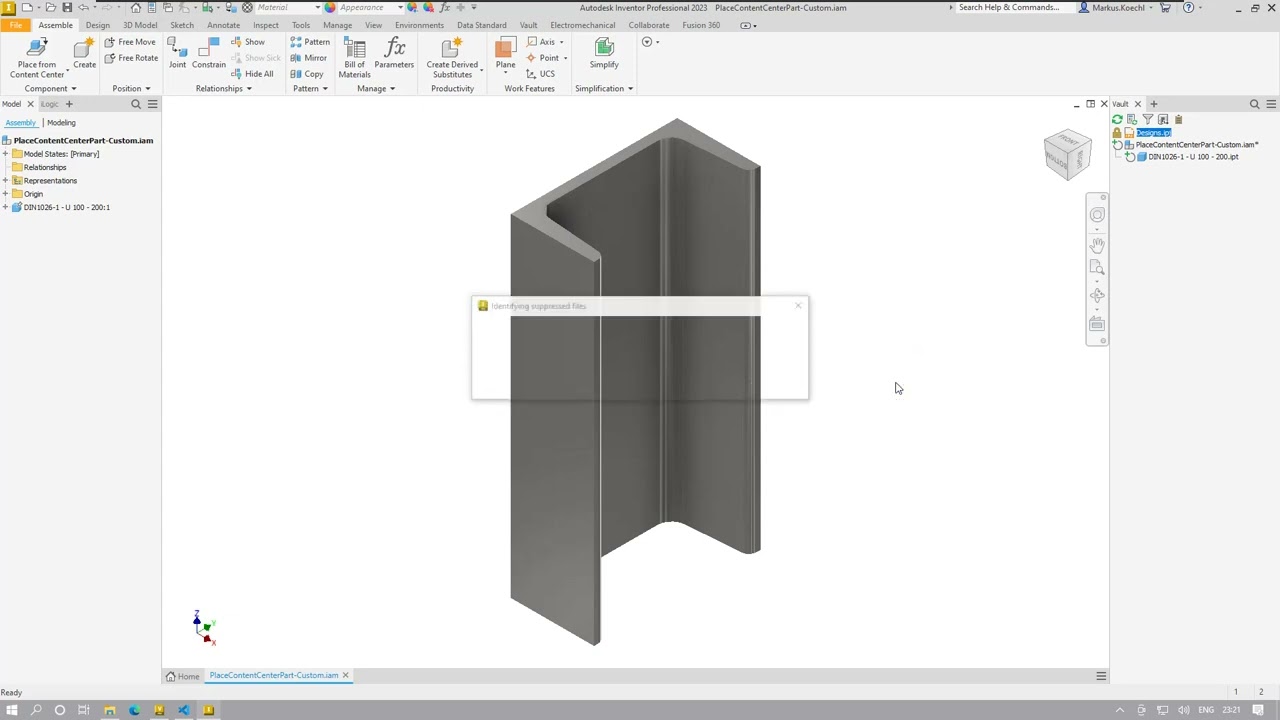Click Place from Content Center icon

[37, 47]
